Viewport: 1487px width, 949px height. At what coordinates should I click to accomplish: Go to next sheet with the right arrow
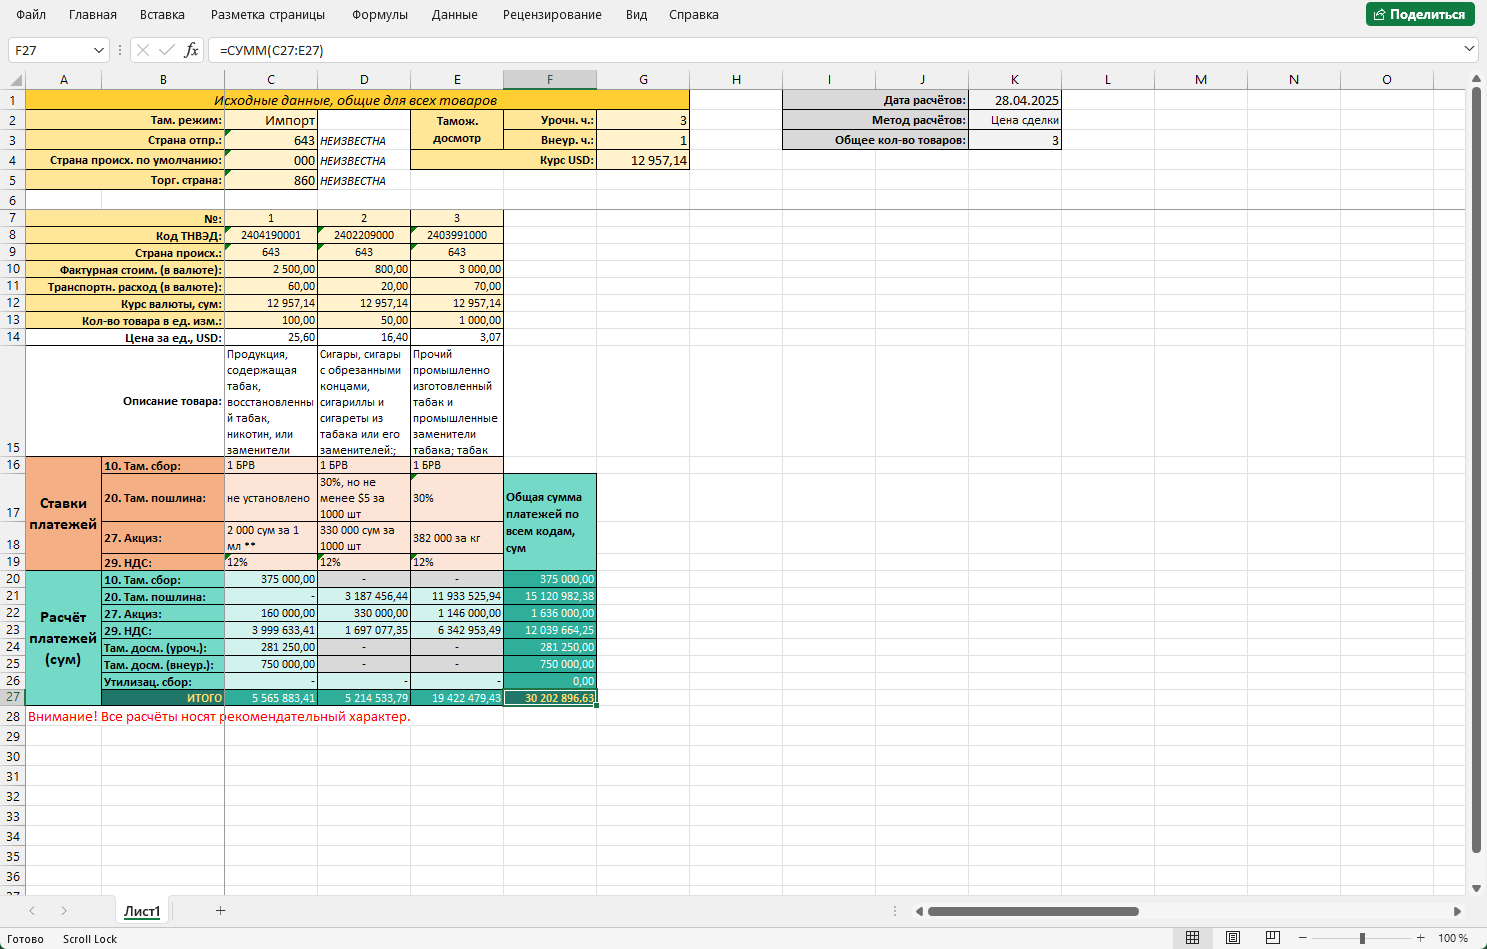(64, 911)
